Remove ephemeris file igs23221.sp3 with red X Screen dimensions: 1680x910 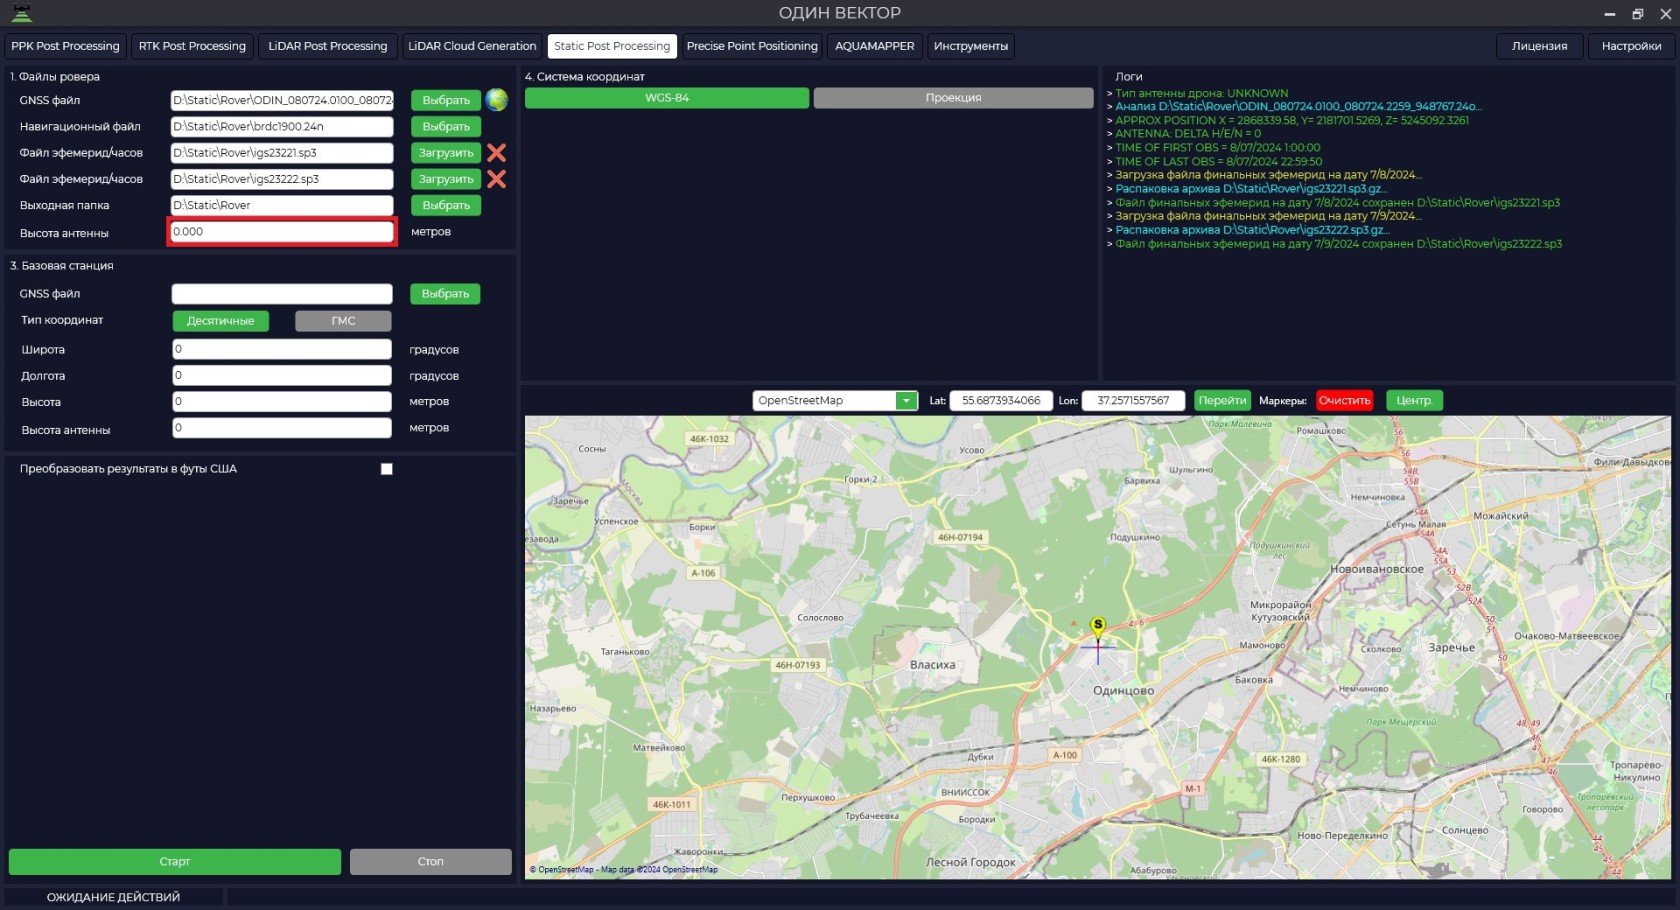pos(496,153)
